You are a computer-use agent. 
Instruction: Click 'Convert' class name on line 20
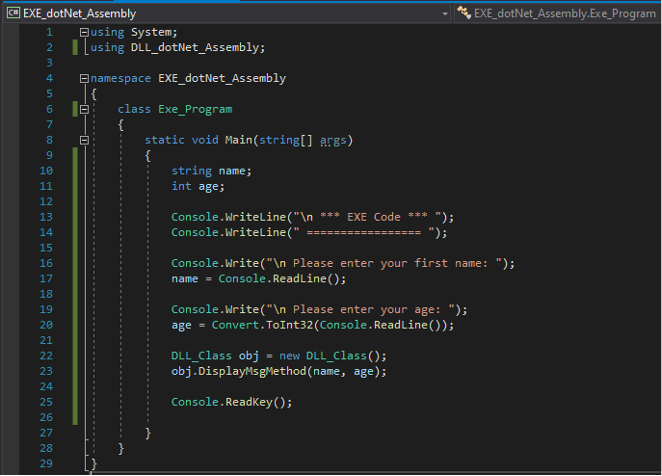click(x=235, y=325)
